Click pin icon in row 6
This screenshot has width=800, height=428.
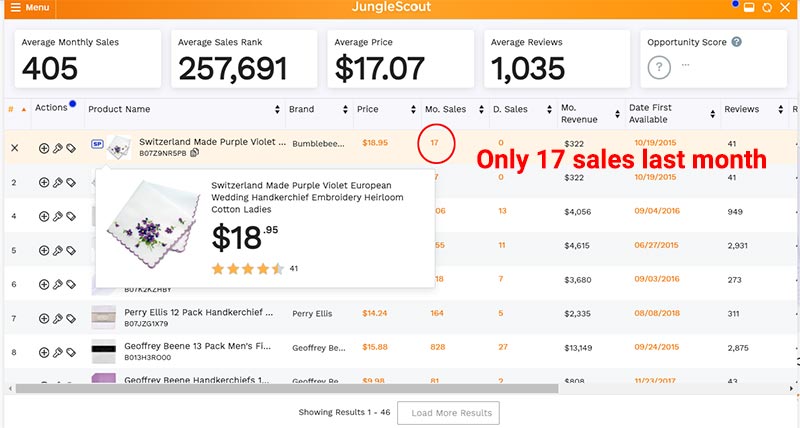pyautogui.click(x=58, y=284)
